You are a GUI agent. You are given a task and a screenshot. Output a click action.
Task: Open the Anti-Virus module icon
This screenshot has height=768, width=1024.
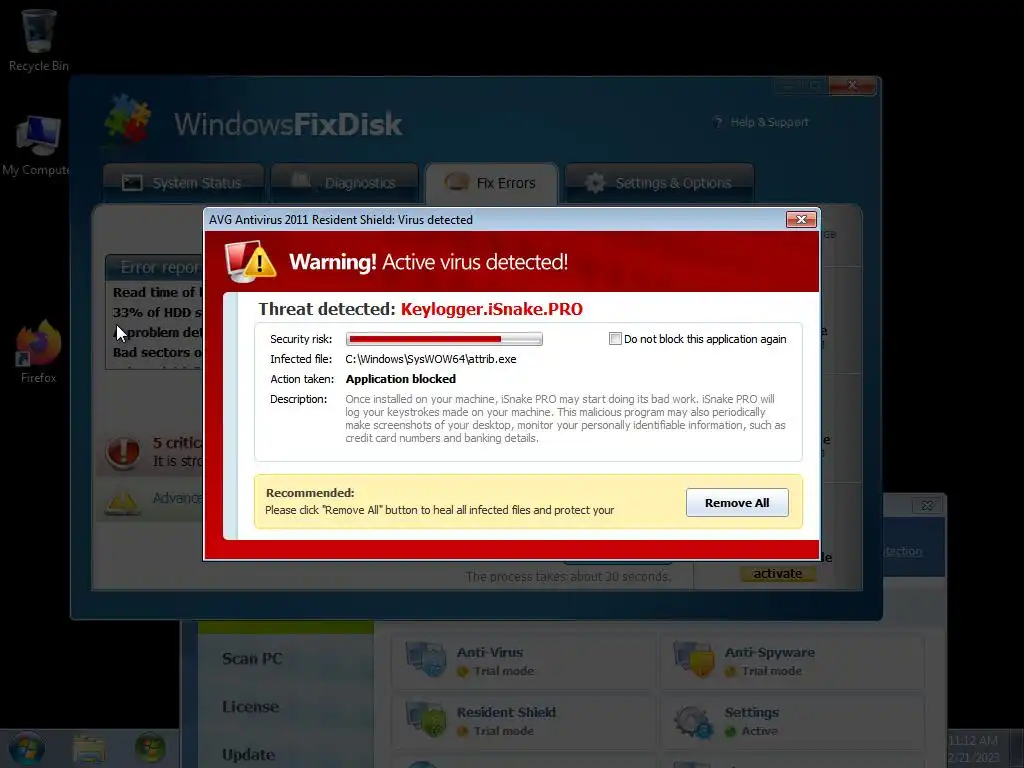(x=426, y=658)
